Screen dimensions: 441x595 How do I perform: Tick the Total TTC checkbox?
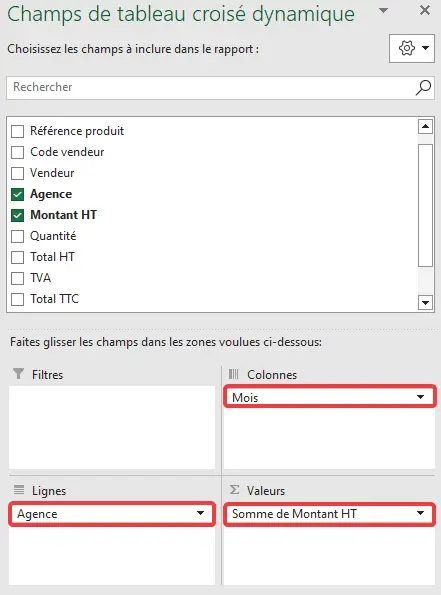pyautogui.click(x=17, y=299)
